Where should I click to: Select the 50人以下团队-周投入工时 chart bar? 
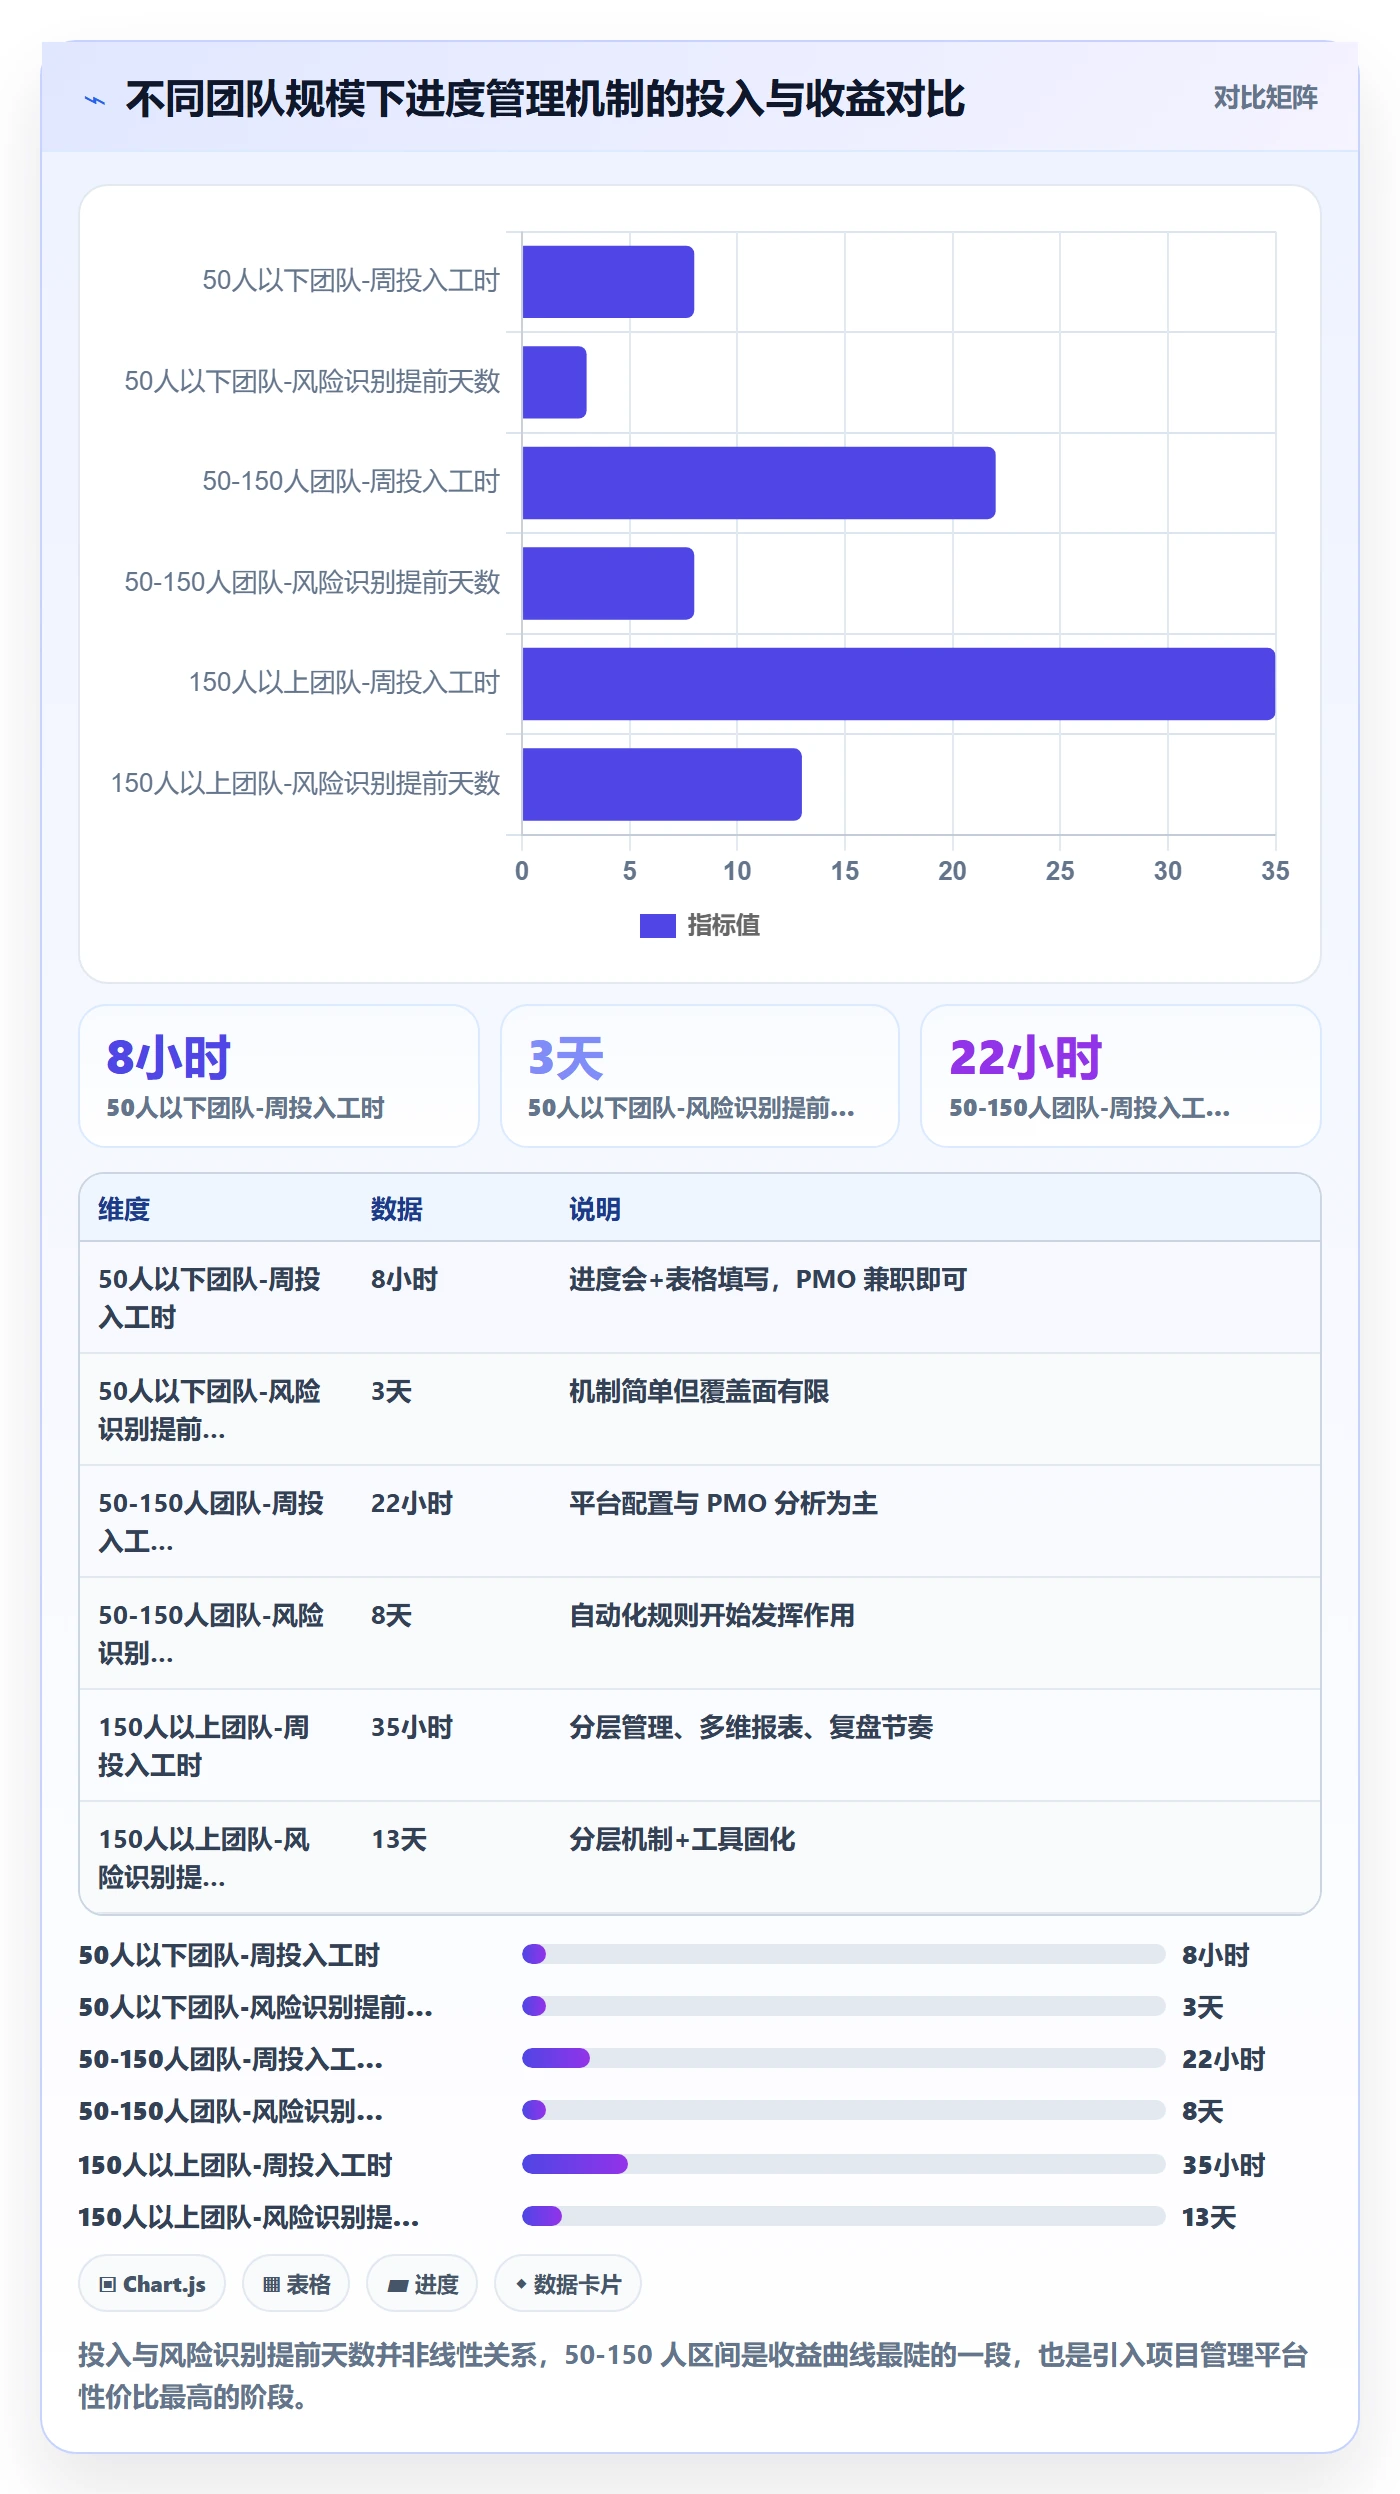click(x=608, y=282)
